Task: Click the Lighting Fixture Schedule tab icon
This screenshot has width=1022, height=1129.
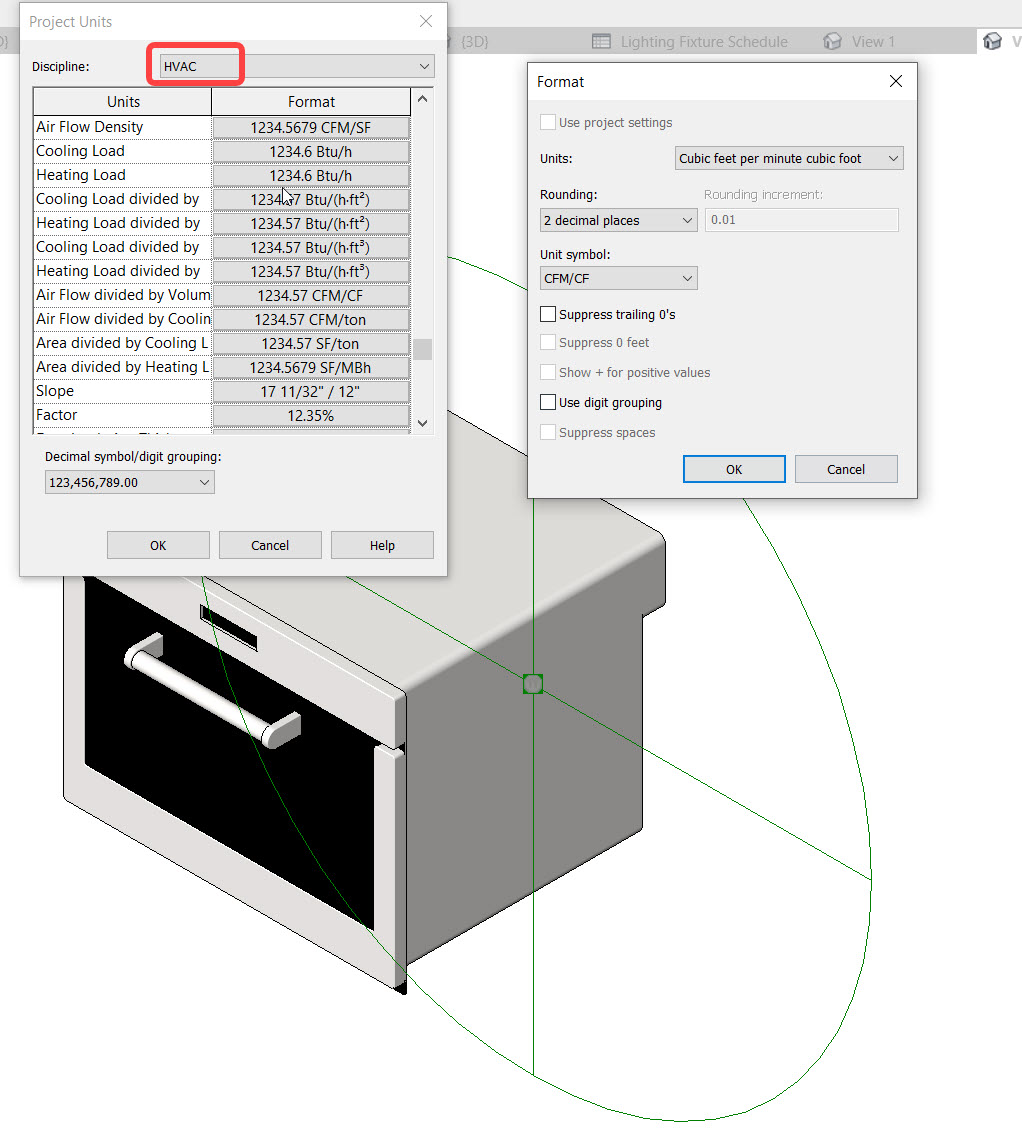Action: coord(601,42)
